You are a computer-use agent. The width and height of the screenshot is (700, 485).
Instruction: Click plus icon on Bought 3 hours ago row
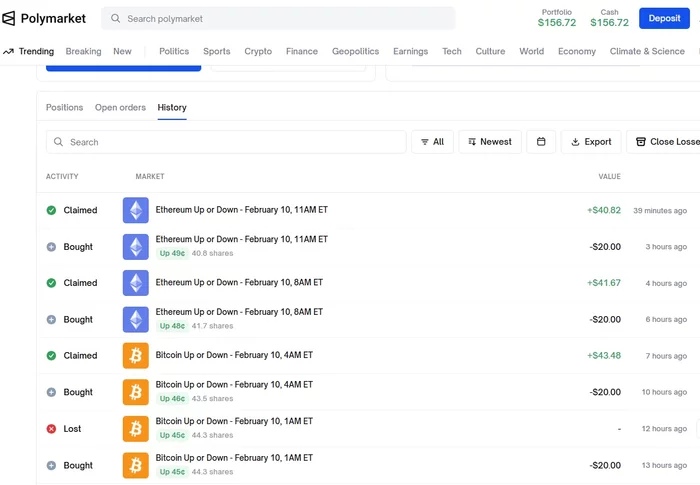click(51, 247)
